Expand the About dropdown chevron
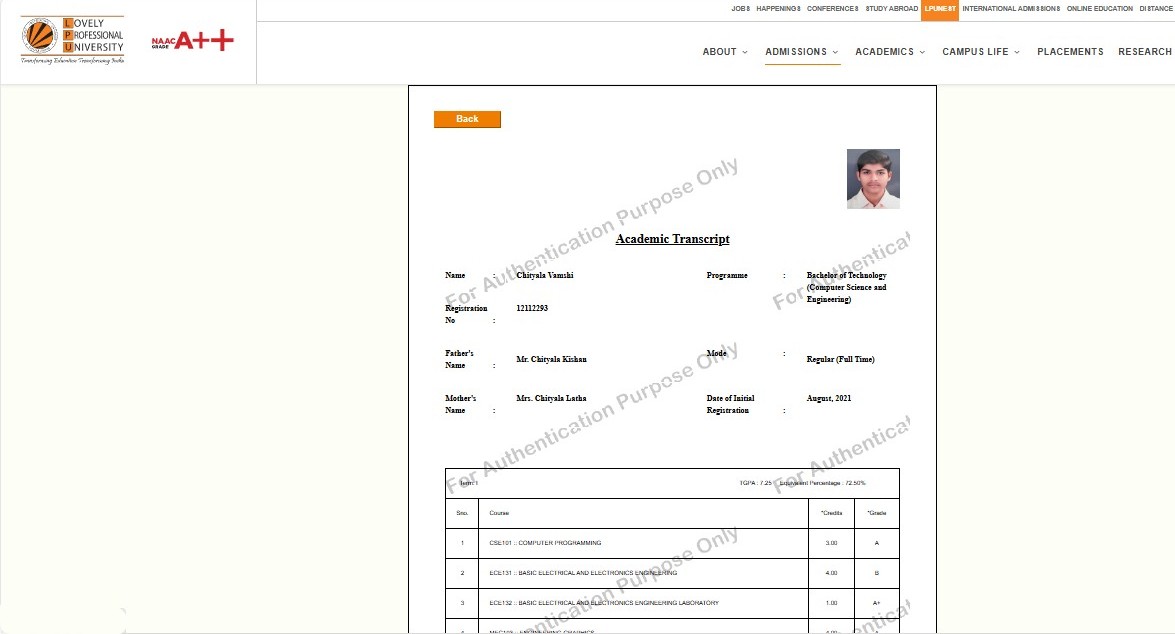Screen dimensions: 1175x634 [744, 52]
